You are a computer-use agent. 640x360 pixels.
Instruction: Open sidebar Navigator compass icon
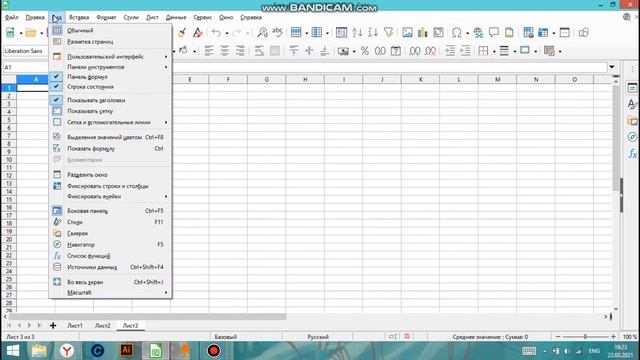[x=632, y=137]
